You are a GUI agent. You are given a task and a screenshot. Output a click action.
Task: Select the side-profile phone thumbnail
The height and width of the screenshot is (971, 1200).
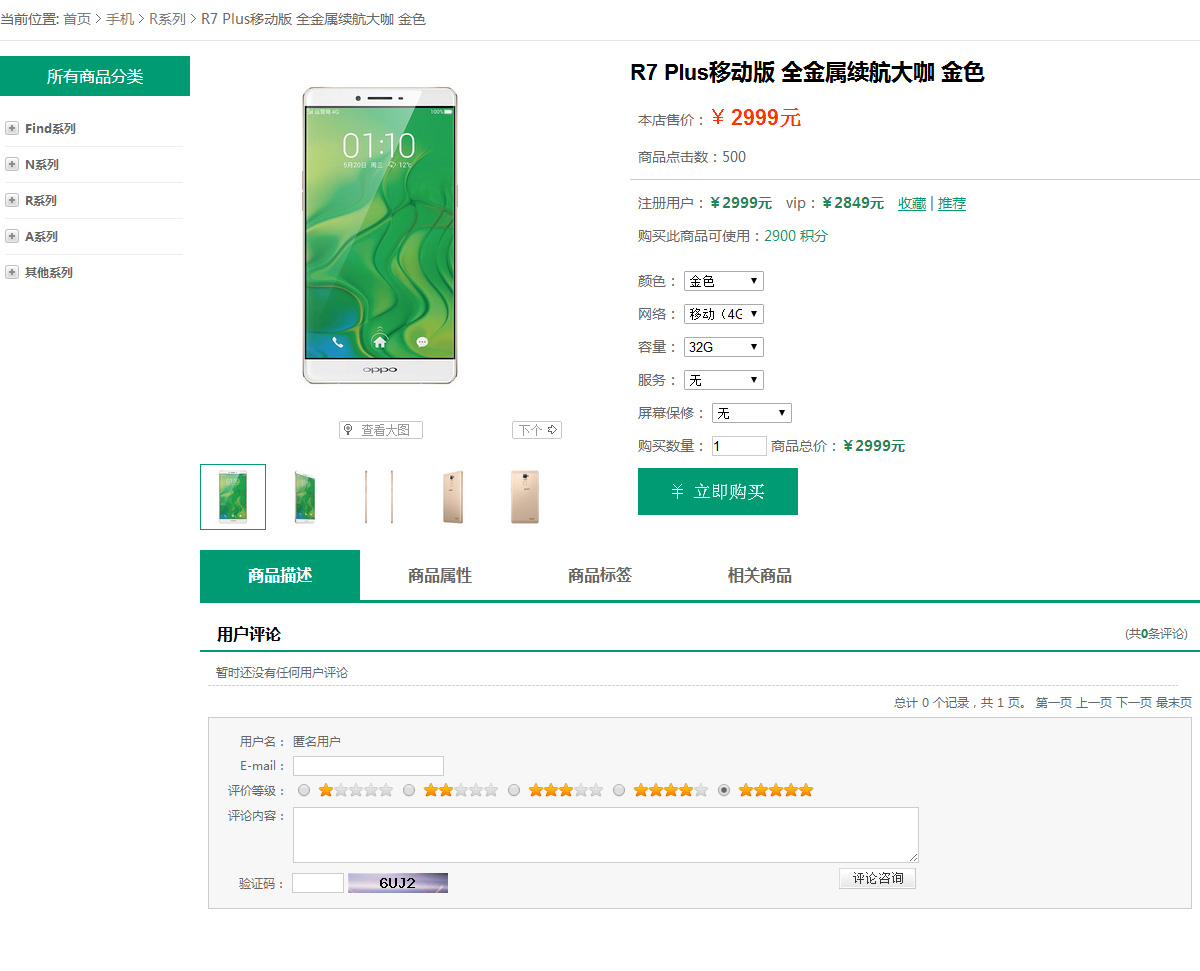[378, 497]
